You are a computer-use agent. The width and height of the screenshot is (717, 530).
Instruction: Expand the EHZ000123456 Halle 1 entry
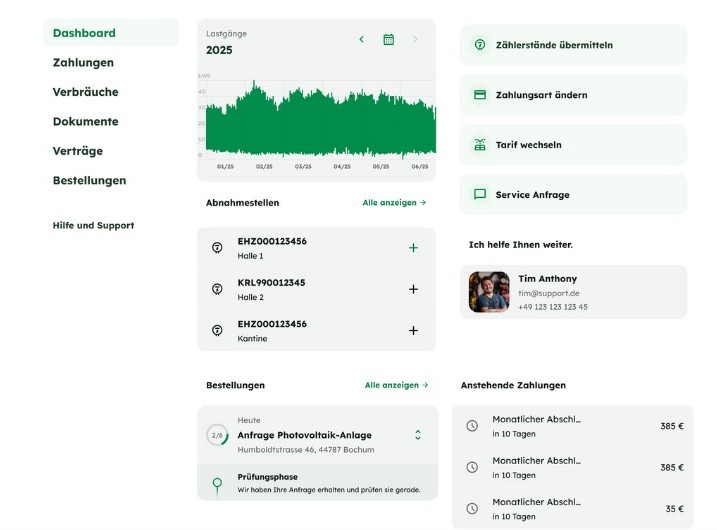click(x=413, y=248)
